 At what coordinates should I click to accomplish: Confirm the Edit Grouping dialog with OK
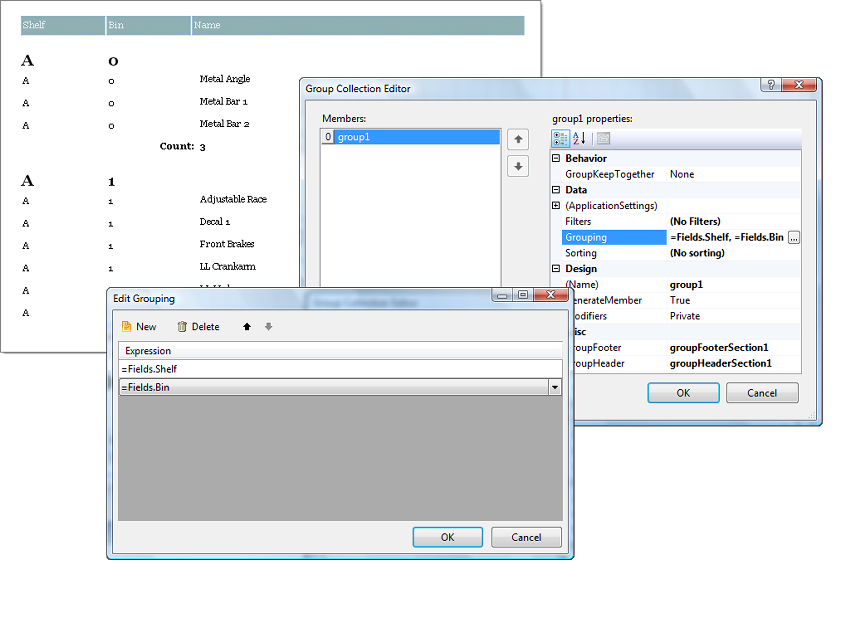tap(447, 536)
